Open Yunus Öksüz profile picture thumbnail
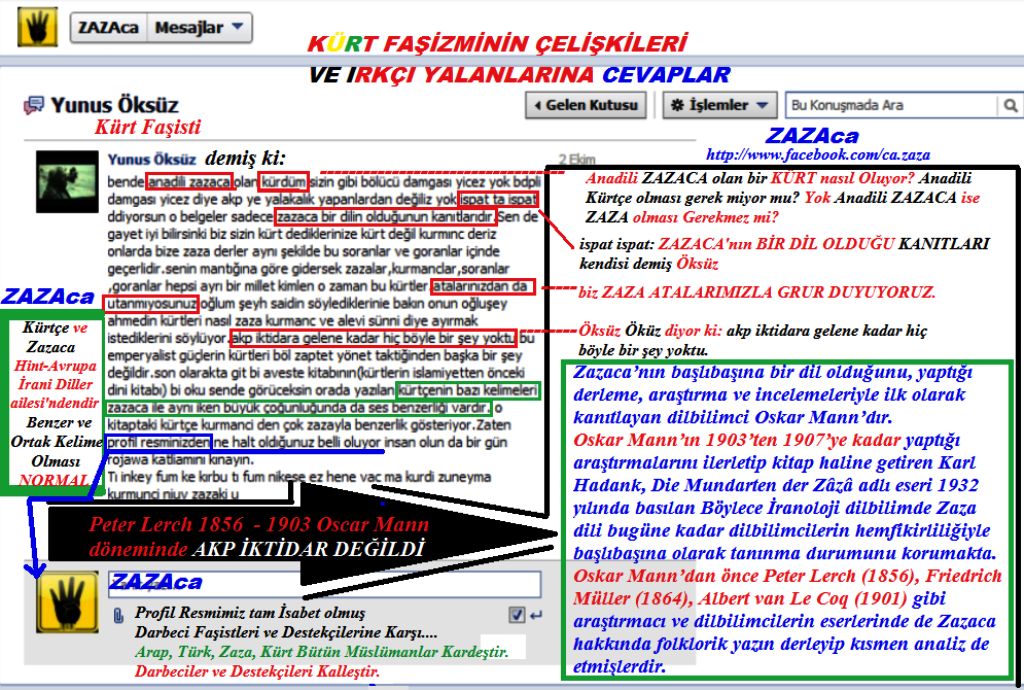Viewport: 1024px width, 690px height. click(x=67, y=181)
